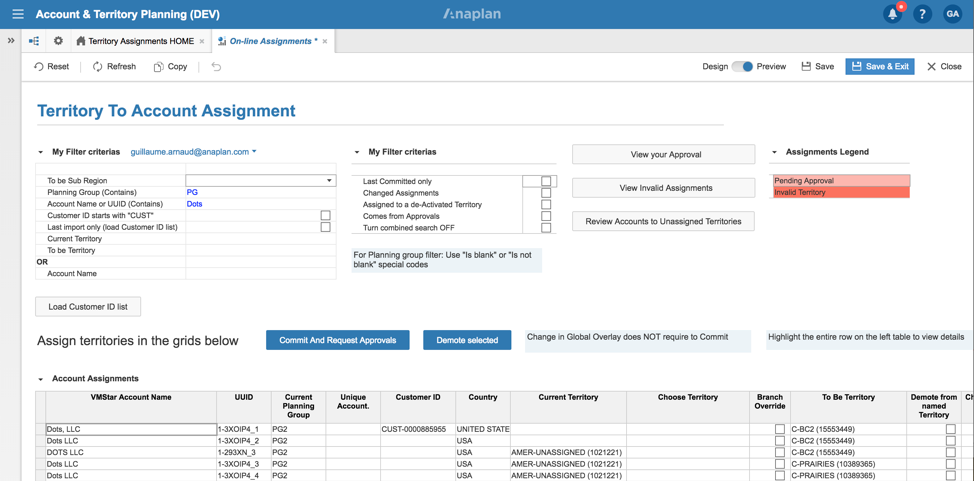The image size is (974, 481).
Task: Open the GA user account avatar
Action: [x=952, y=14]
